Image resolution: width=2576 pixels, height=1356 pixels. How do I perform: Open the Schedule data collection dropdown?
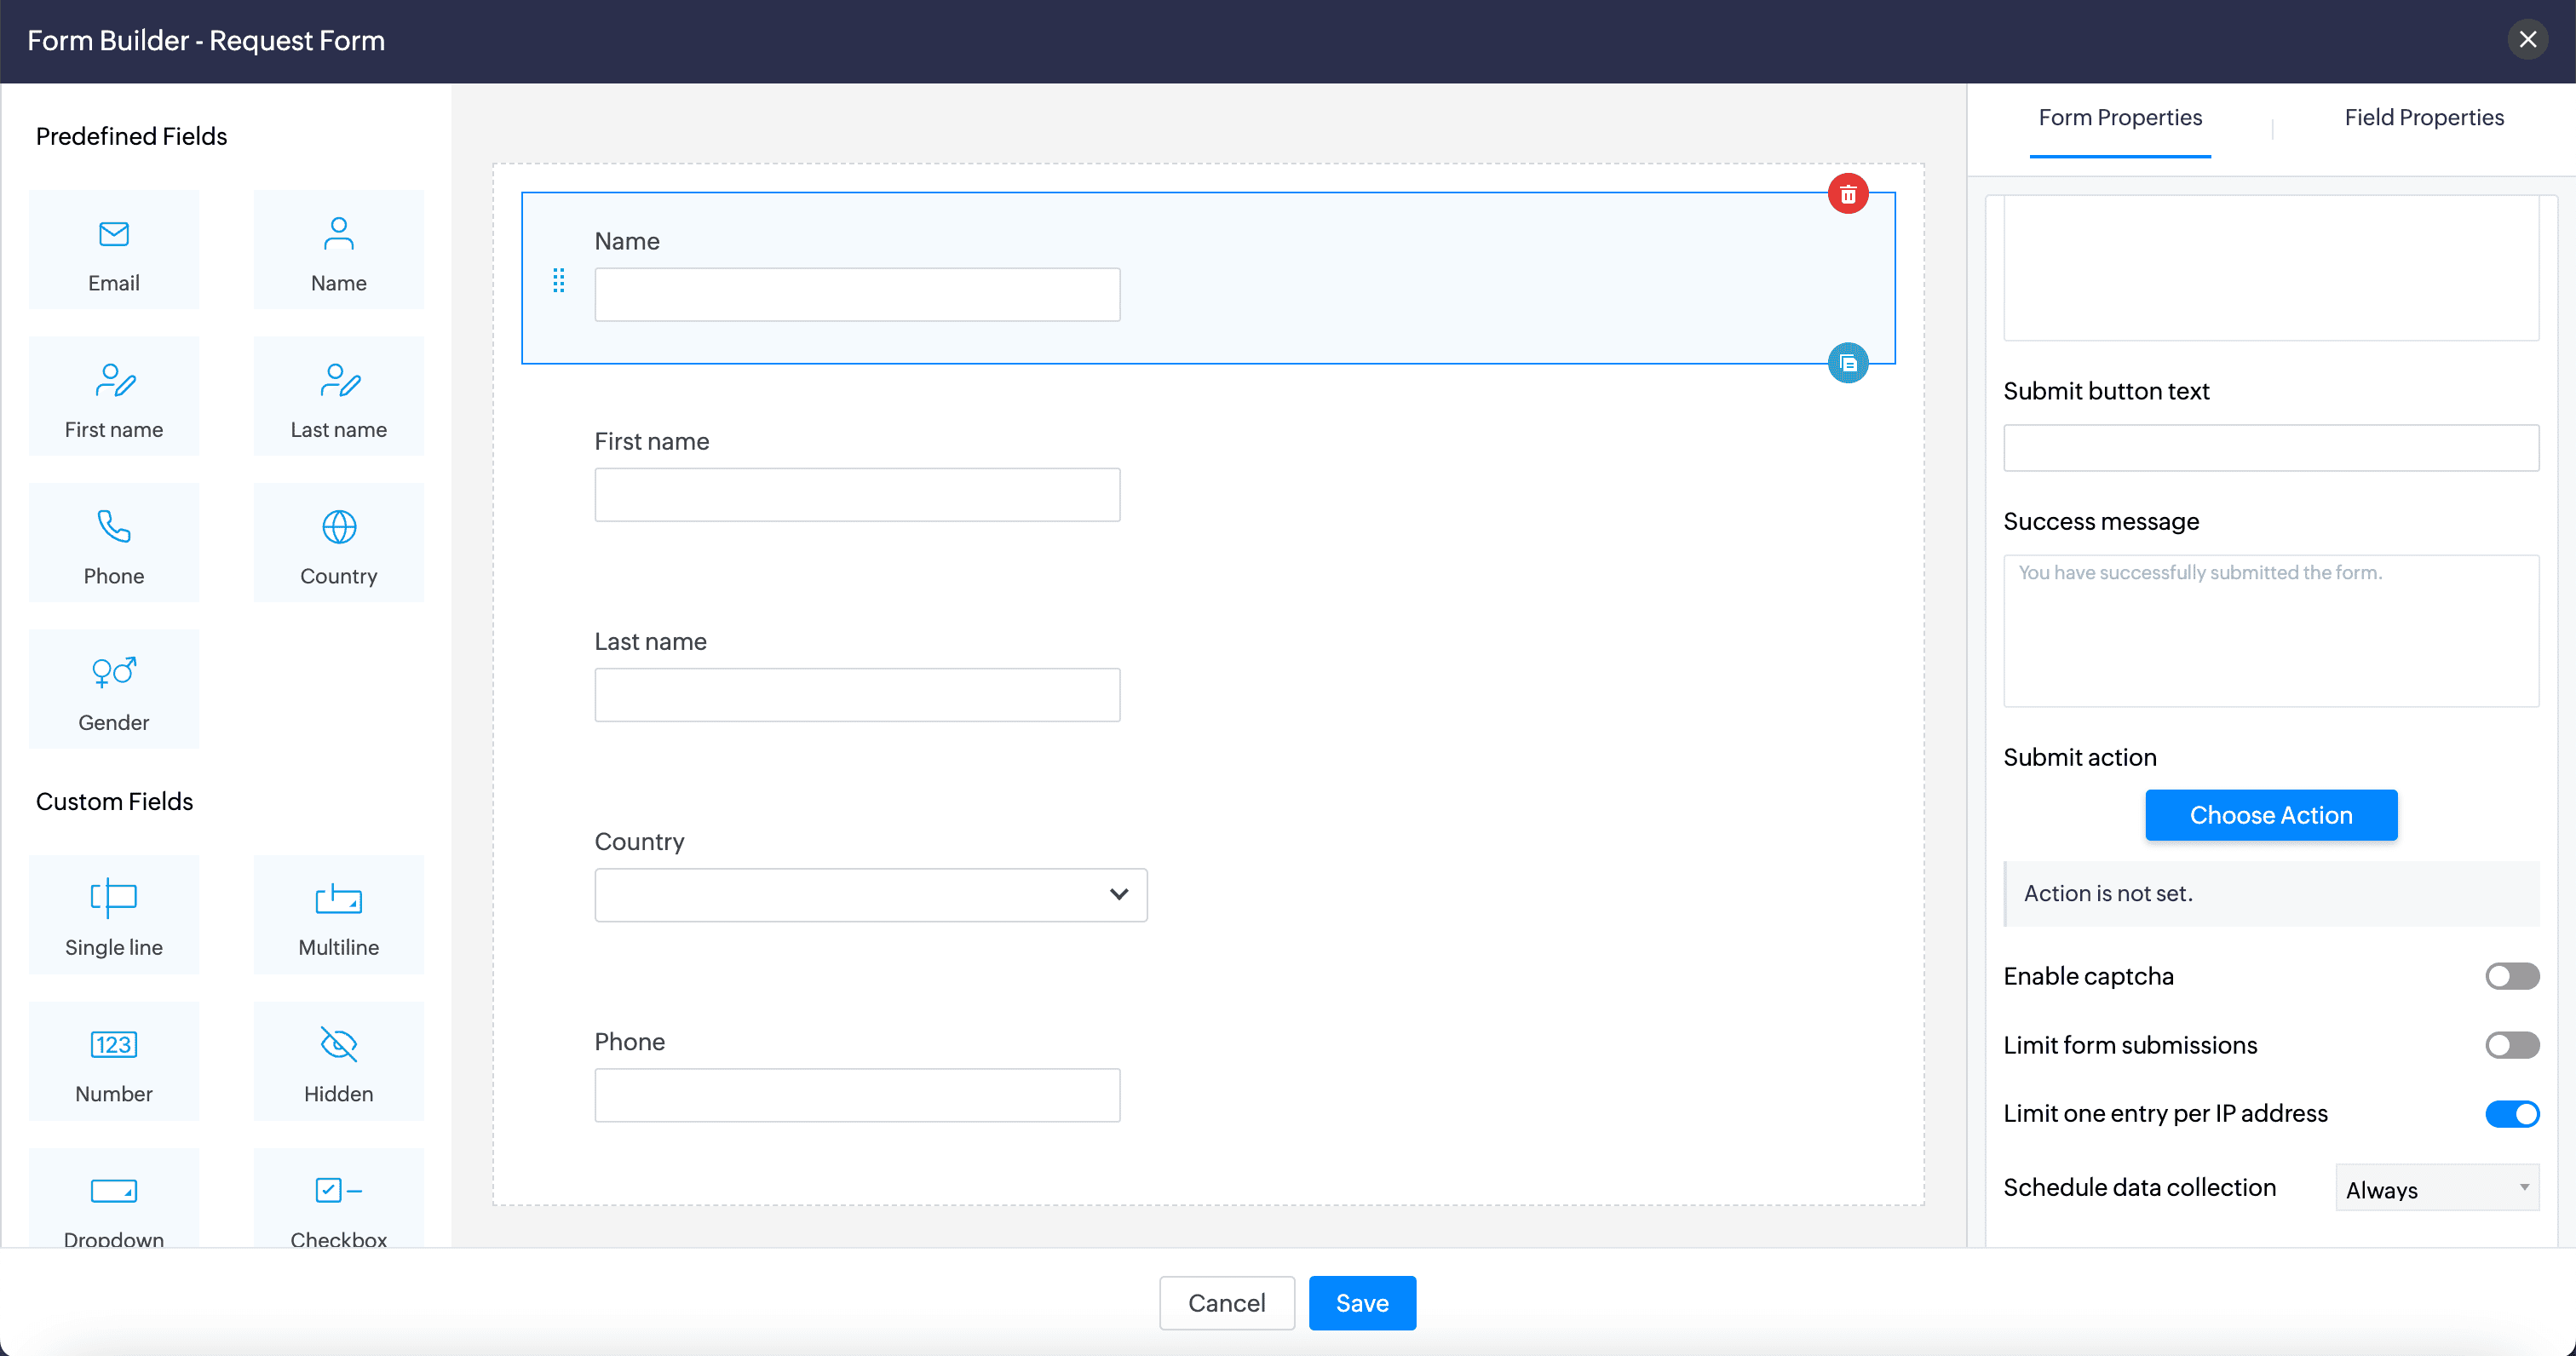pyautogui.click(x=2436, y=1189)
